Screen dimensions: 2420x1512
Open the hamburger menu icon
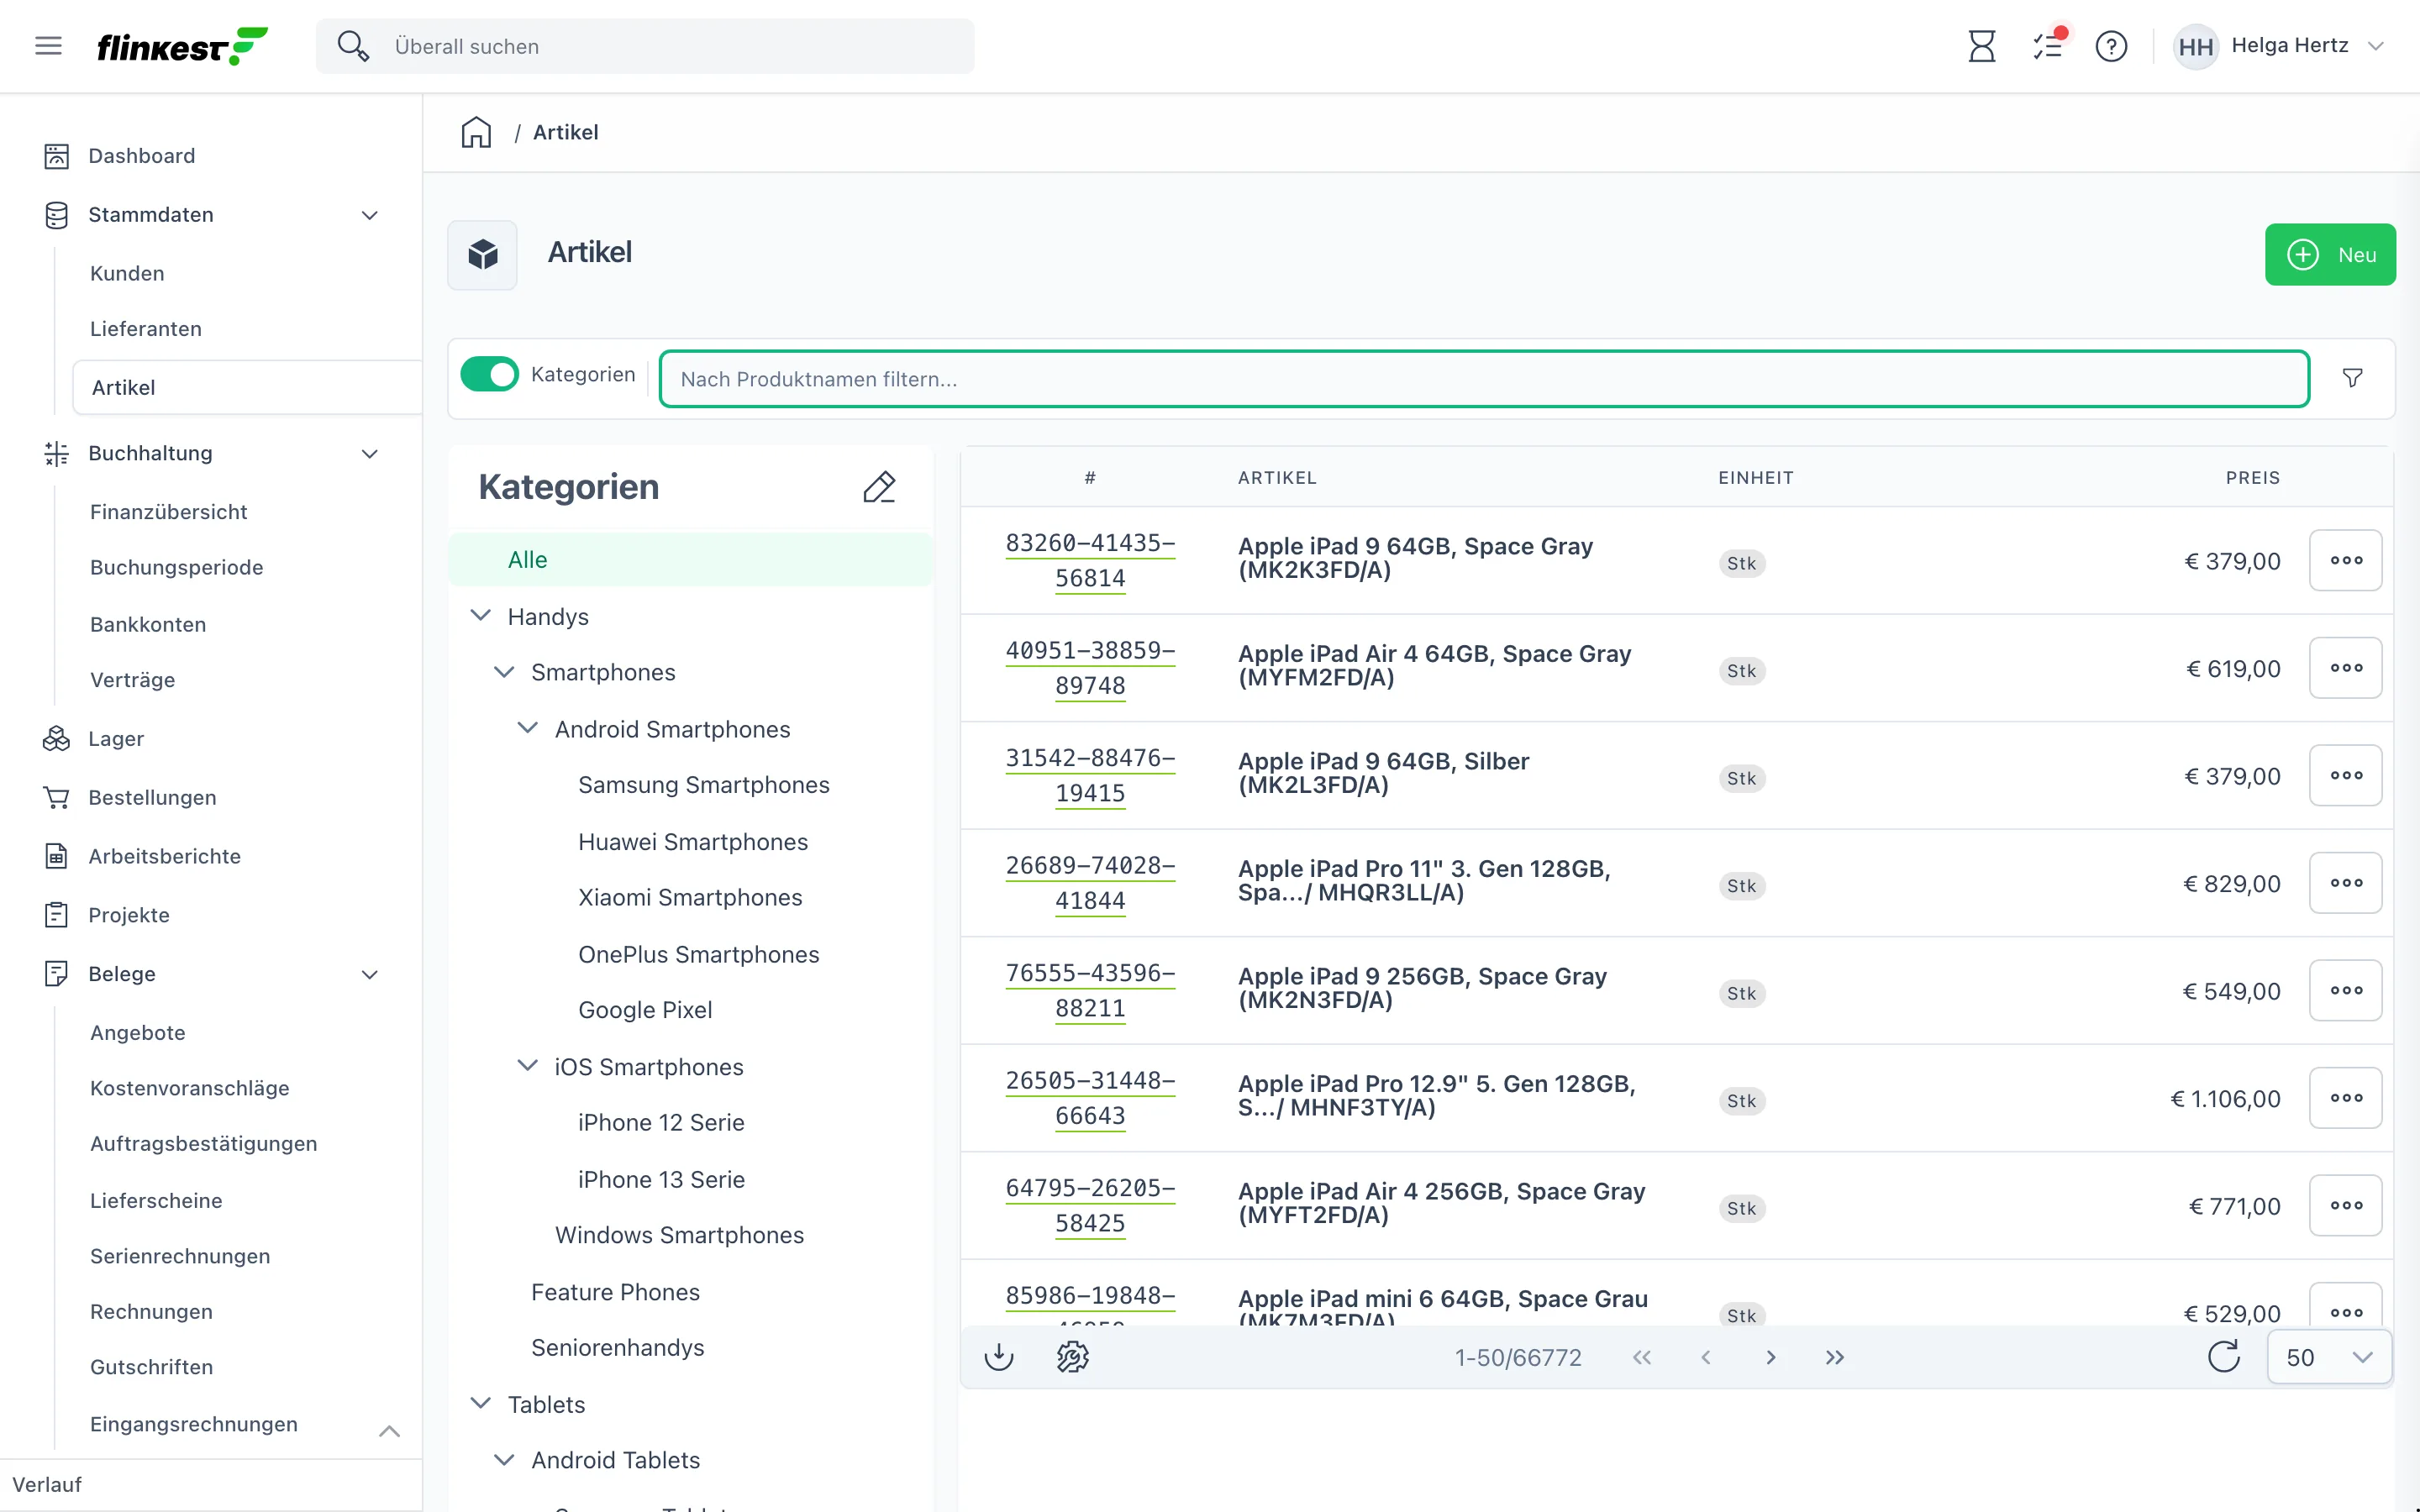point(48,46)
